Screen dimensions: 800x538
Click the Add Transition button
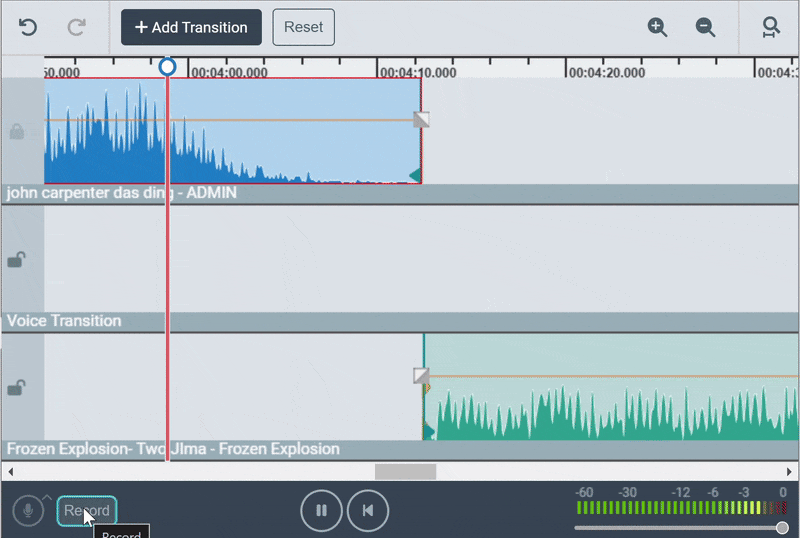[x=191, y=27]
